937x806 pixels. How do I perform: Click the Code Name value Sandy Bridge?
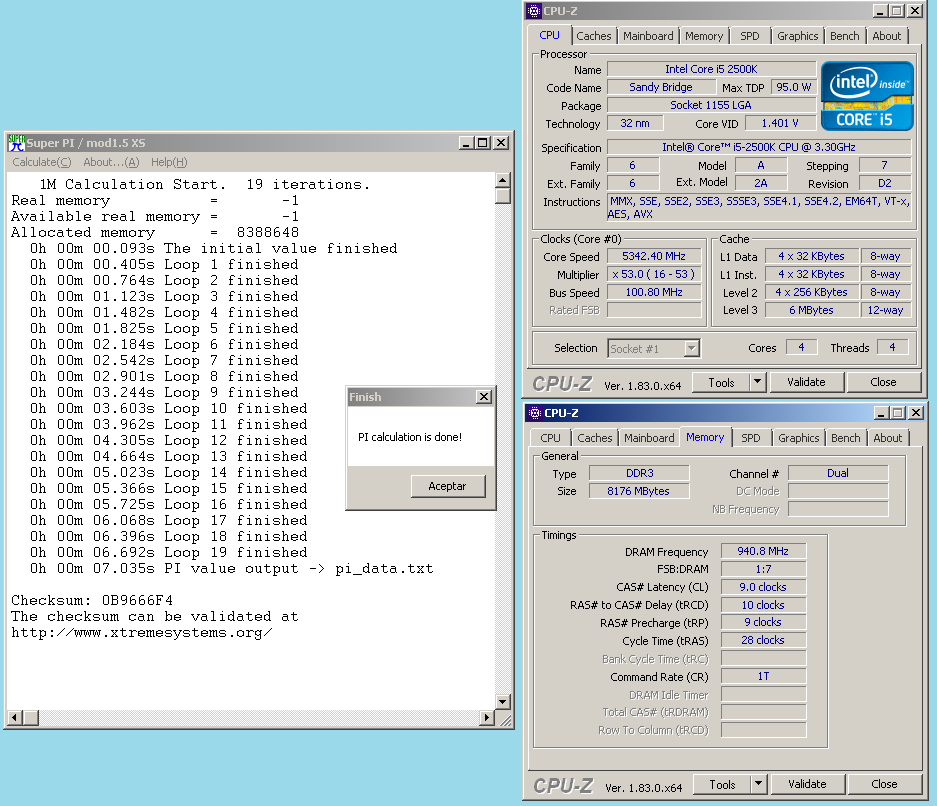661,87
